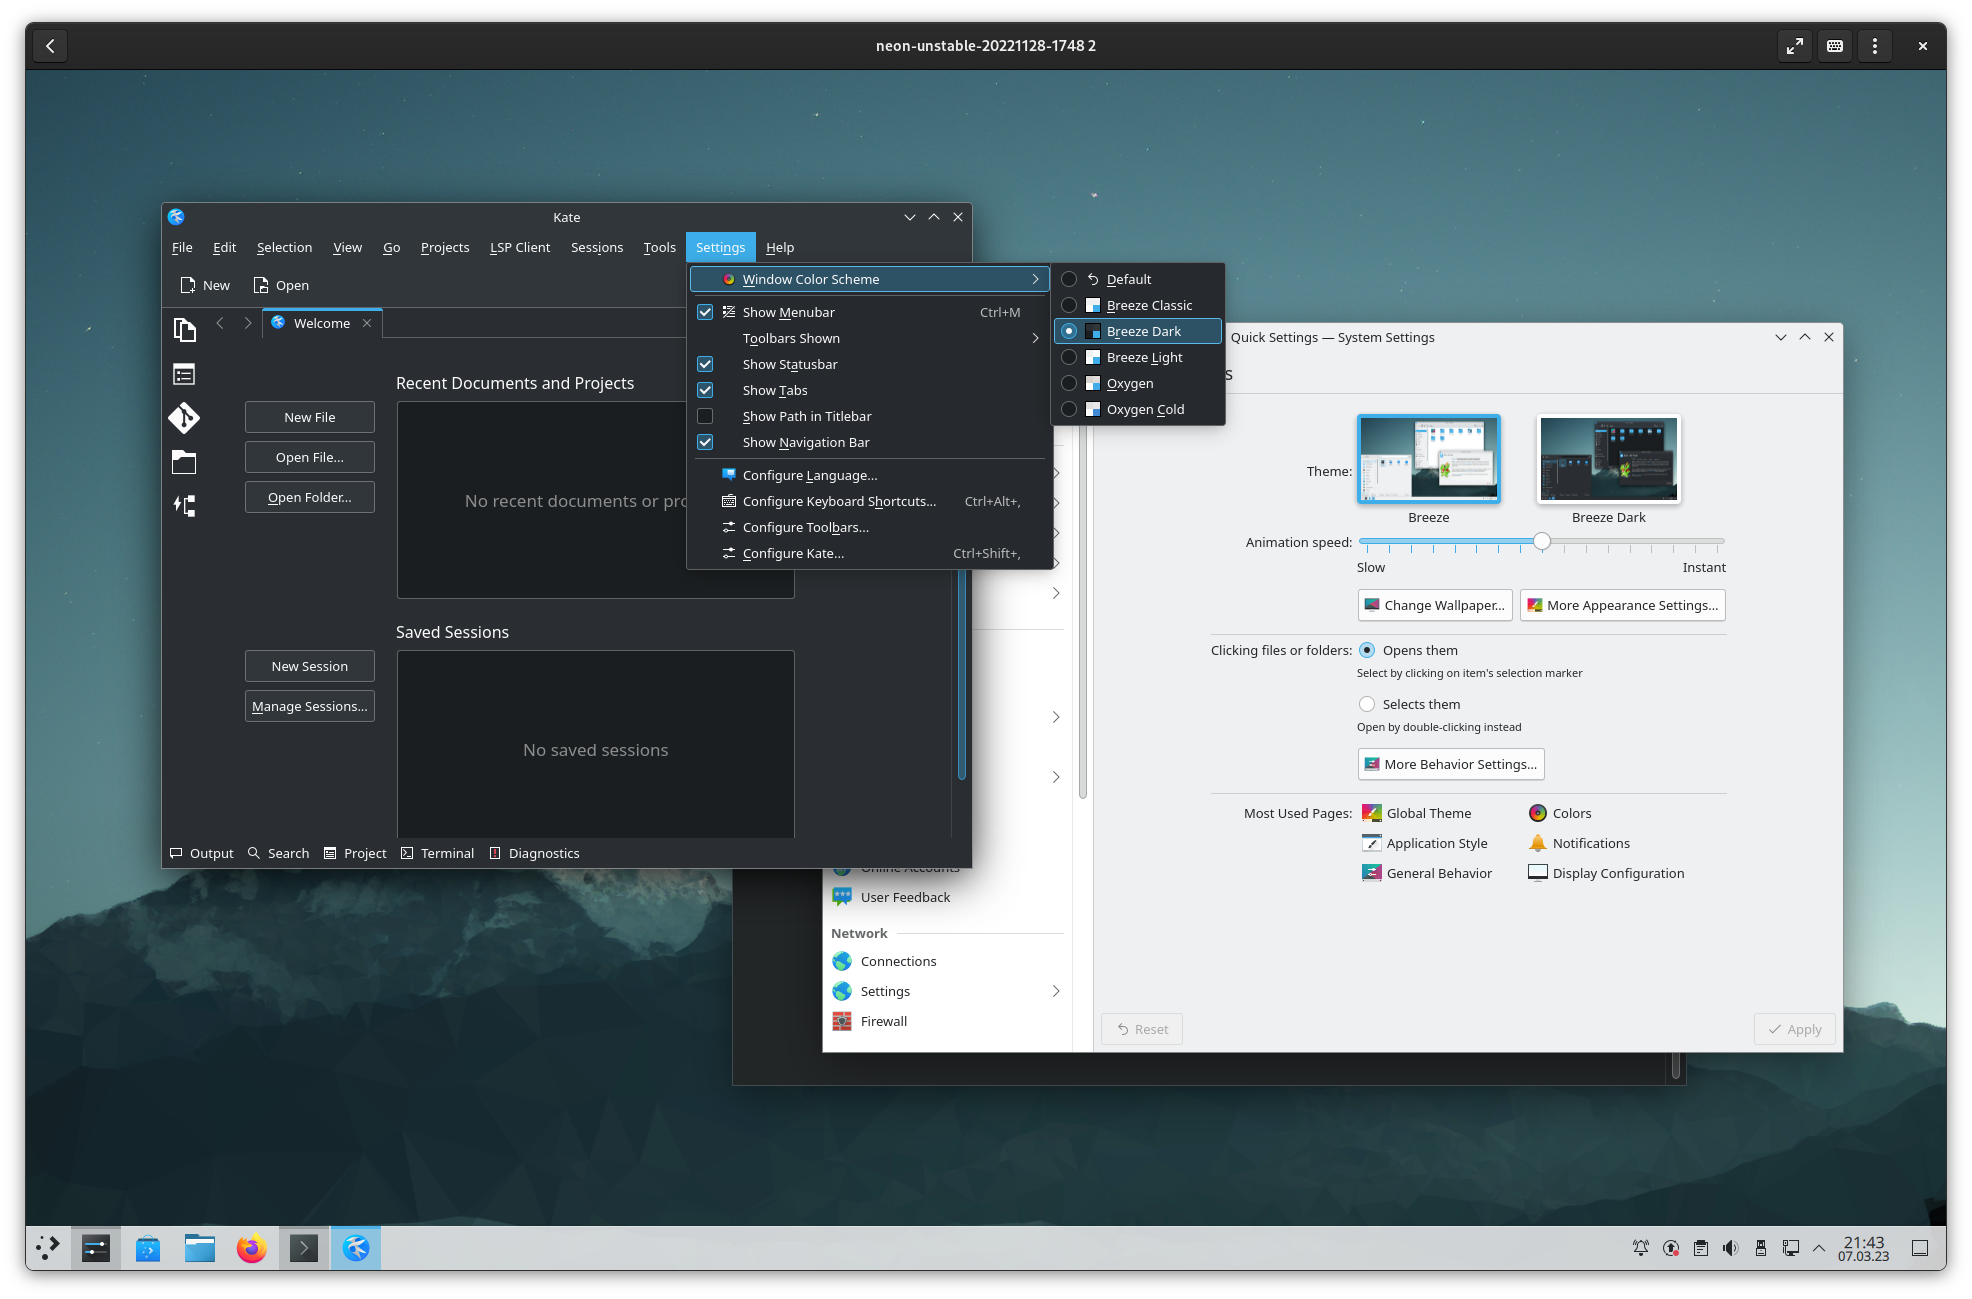Open the Selection menu in Kate
The width and height of the screenshot is (1972, 1299).
[284, 247]
